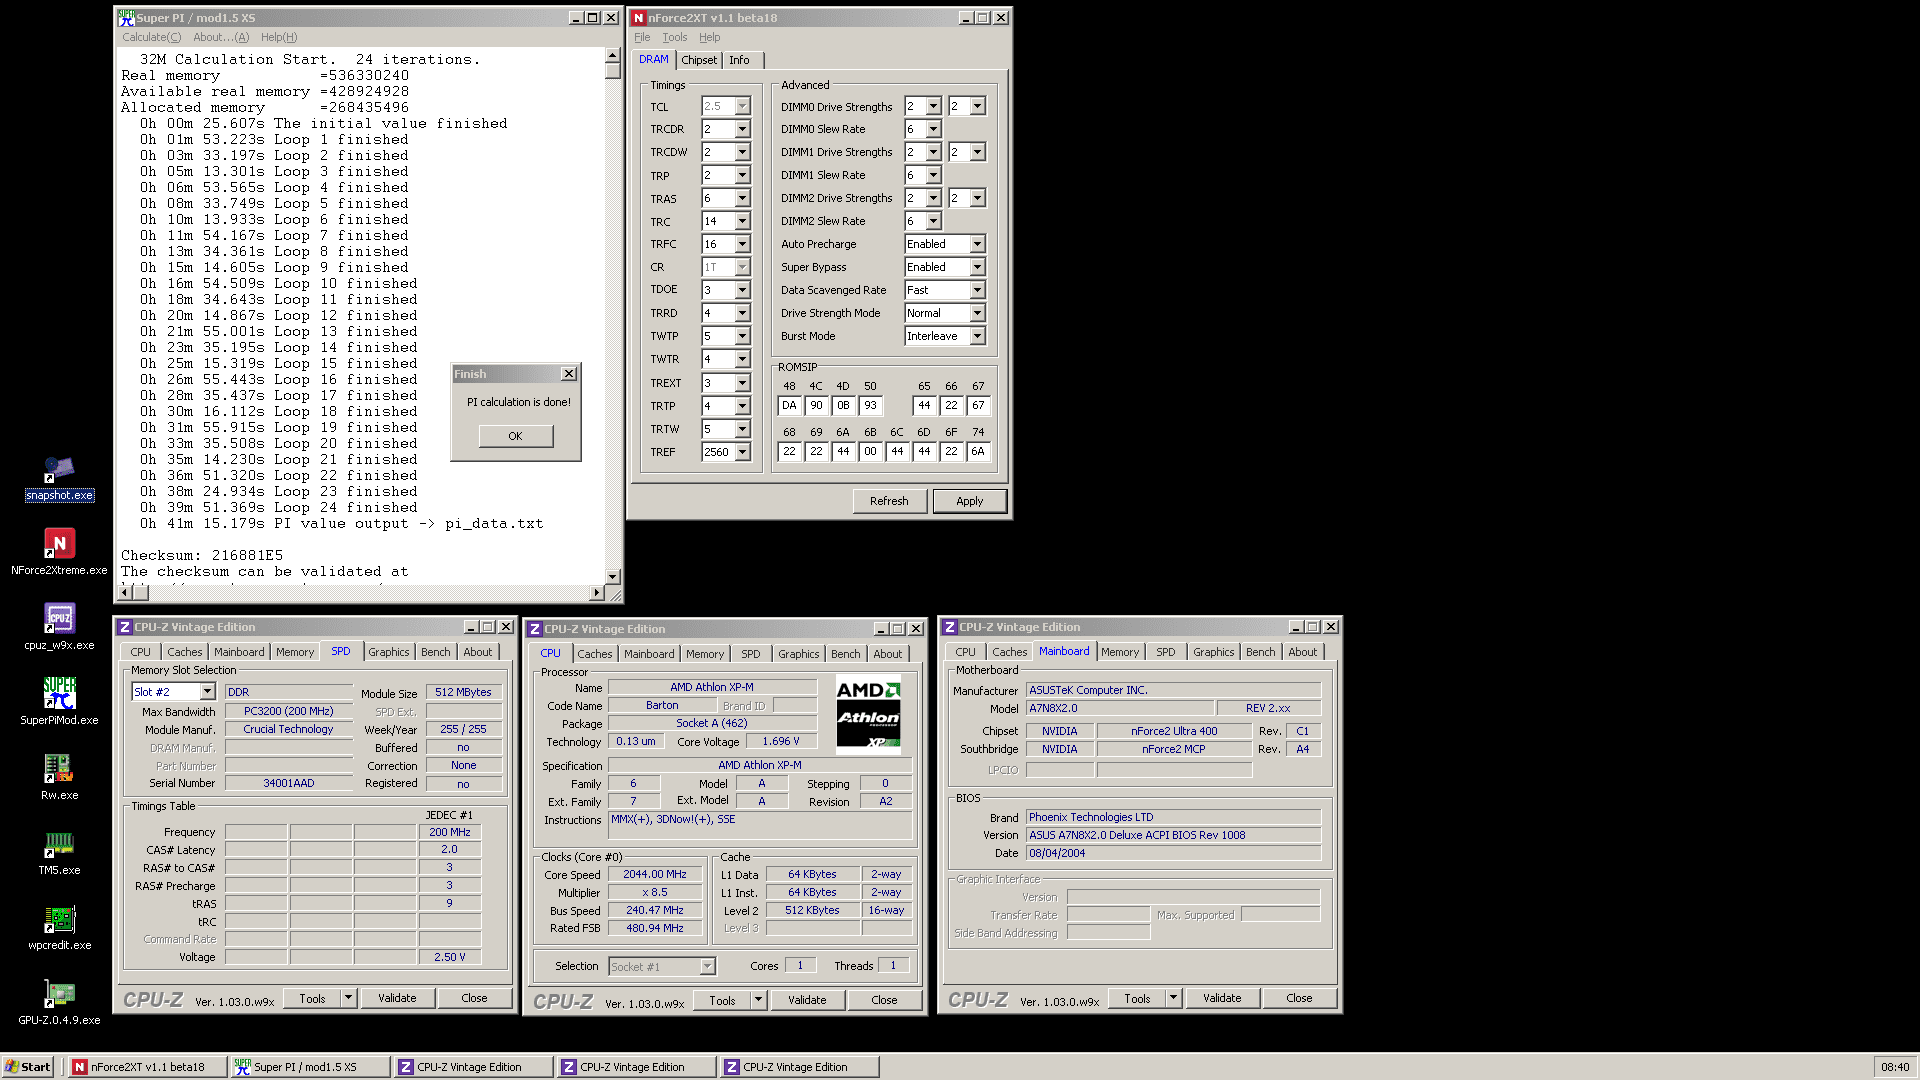This screenshot has height=1080, width=1920.
Task: Click the Crucial Technology module manufacturer value
Action: click(x=289, y=729)
